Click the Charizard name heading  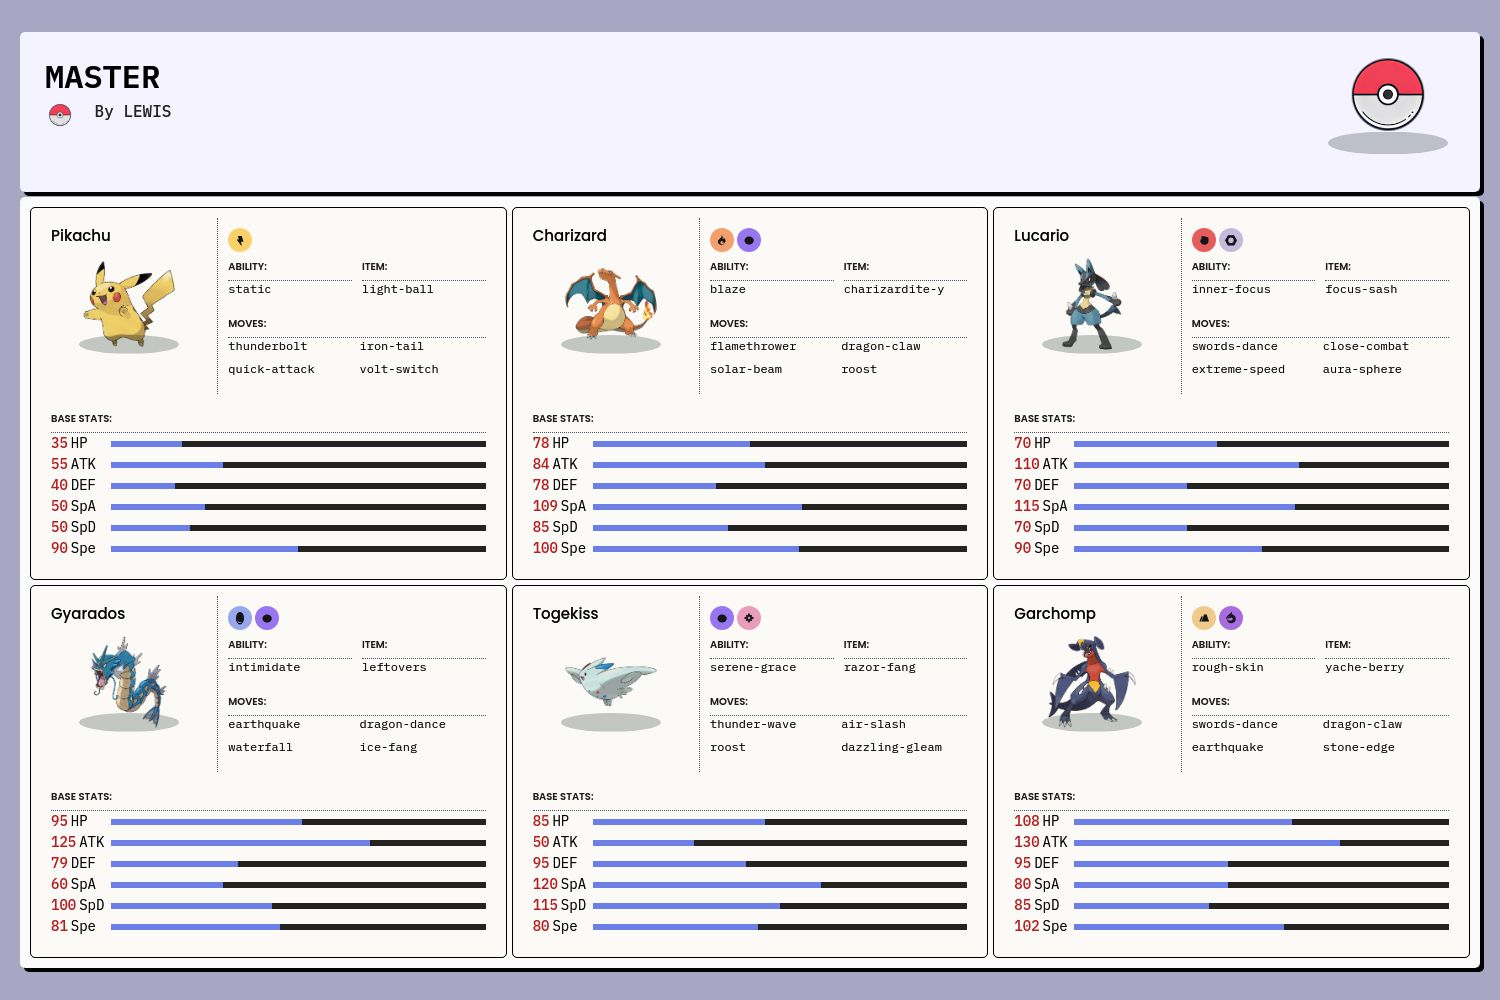[x=569, y=236]
